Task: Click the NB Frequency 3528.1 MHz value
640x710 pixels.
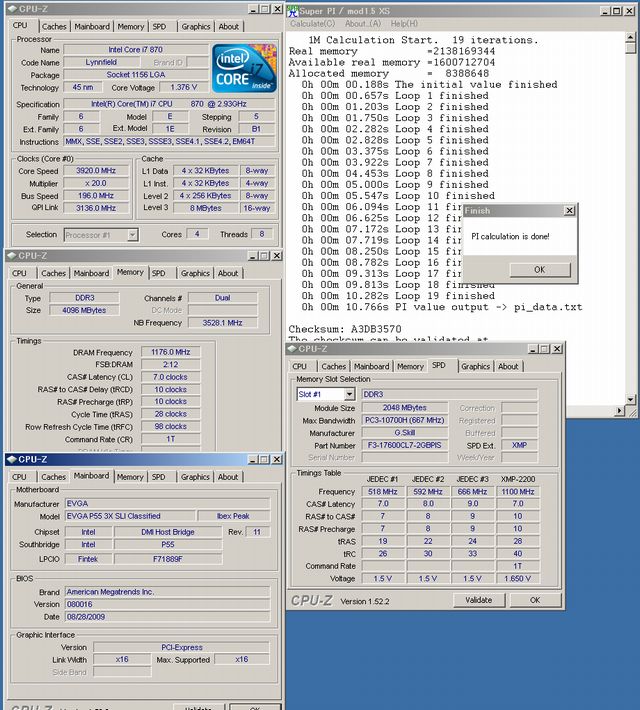Action: pyautogui.click(x=222, y=323)
